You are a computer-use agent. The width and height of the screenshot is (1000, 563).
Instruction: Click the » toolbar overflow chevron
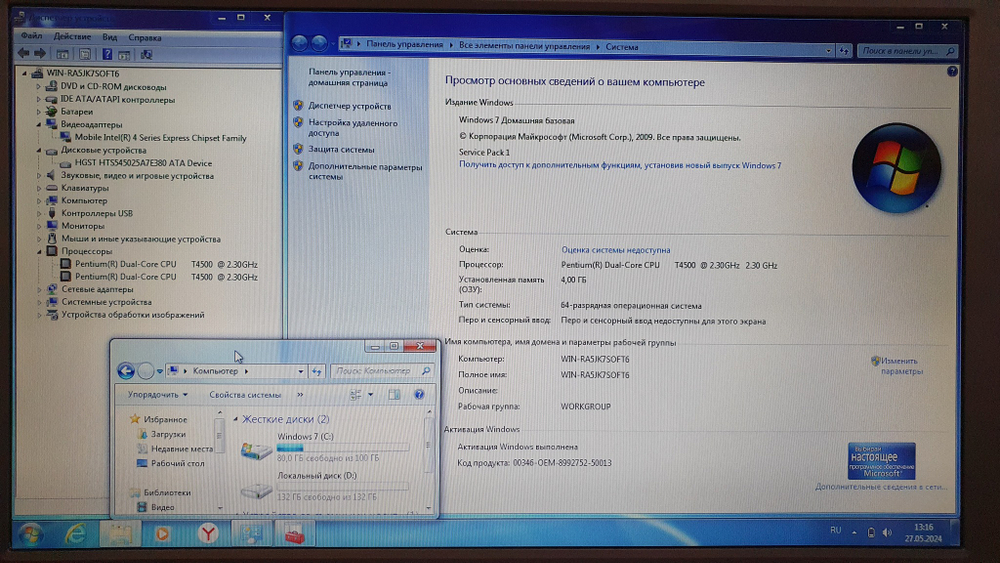[300, 395]
